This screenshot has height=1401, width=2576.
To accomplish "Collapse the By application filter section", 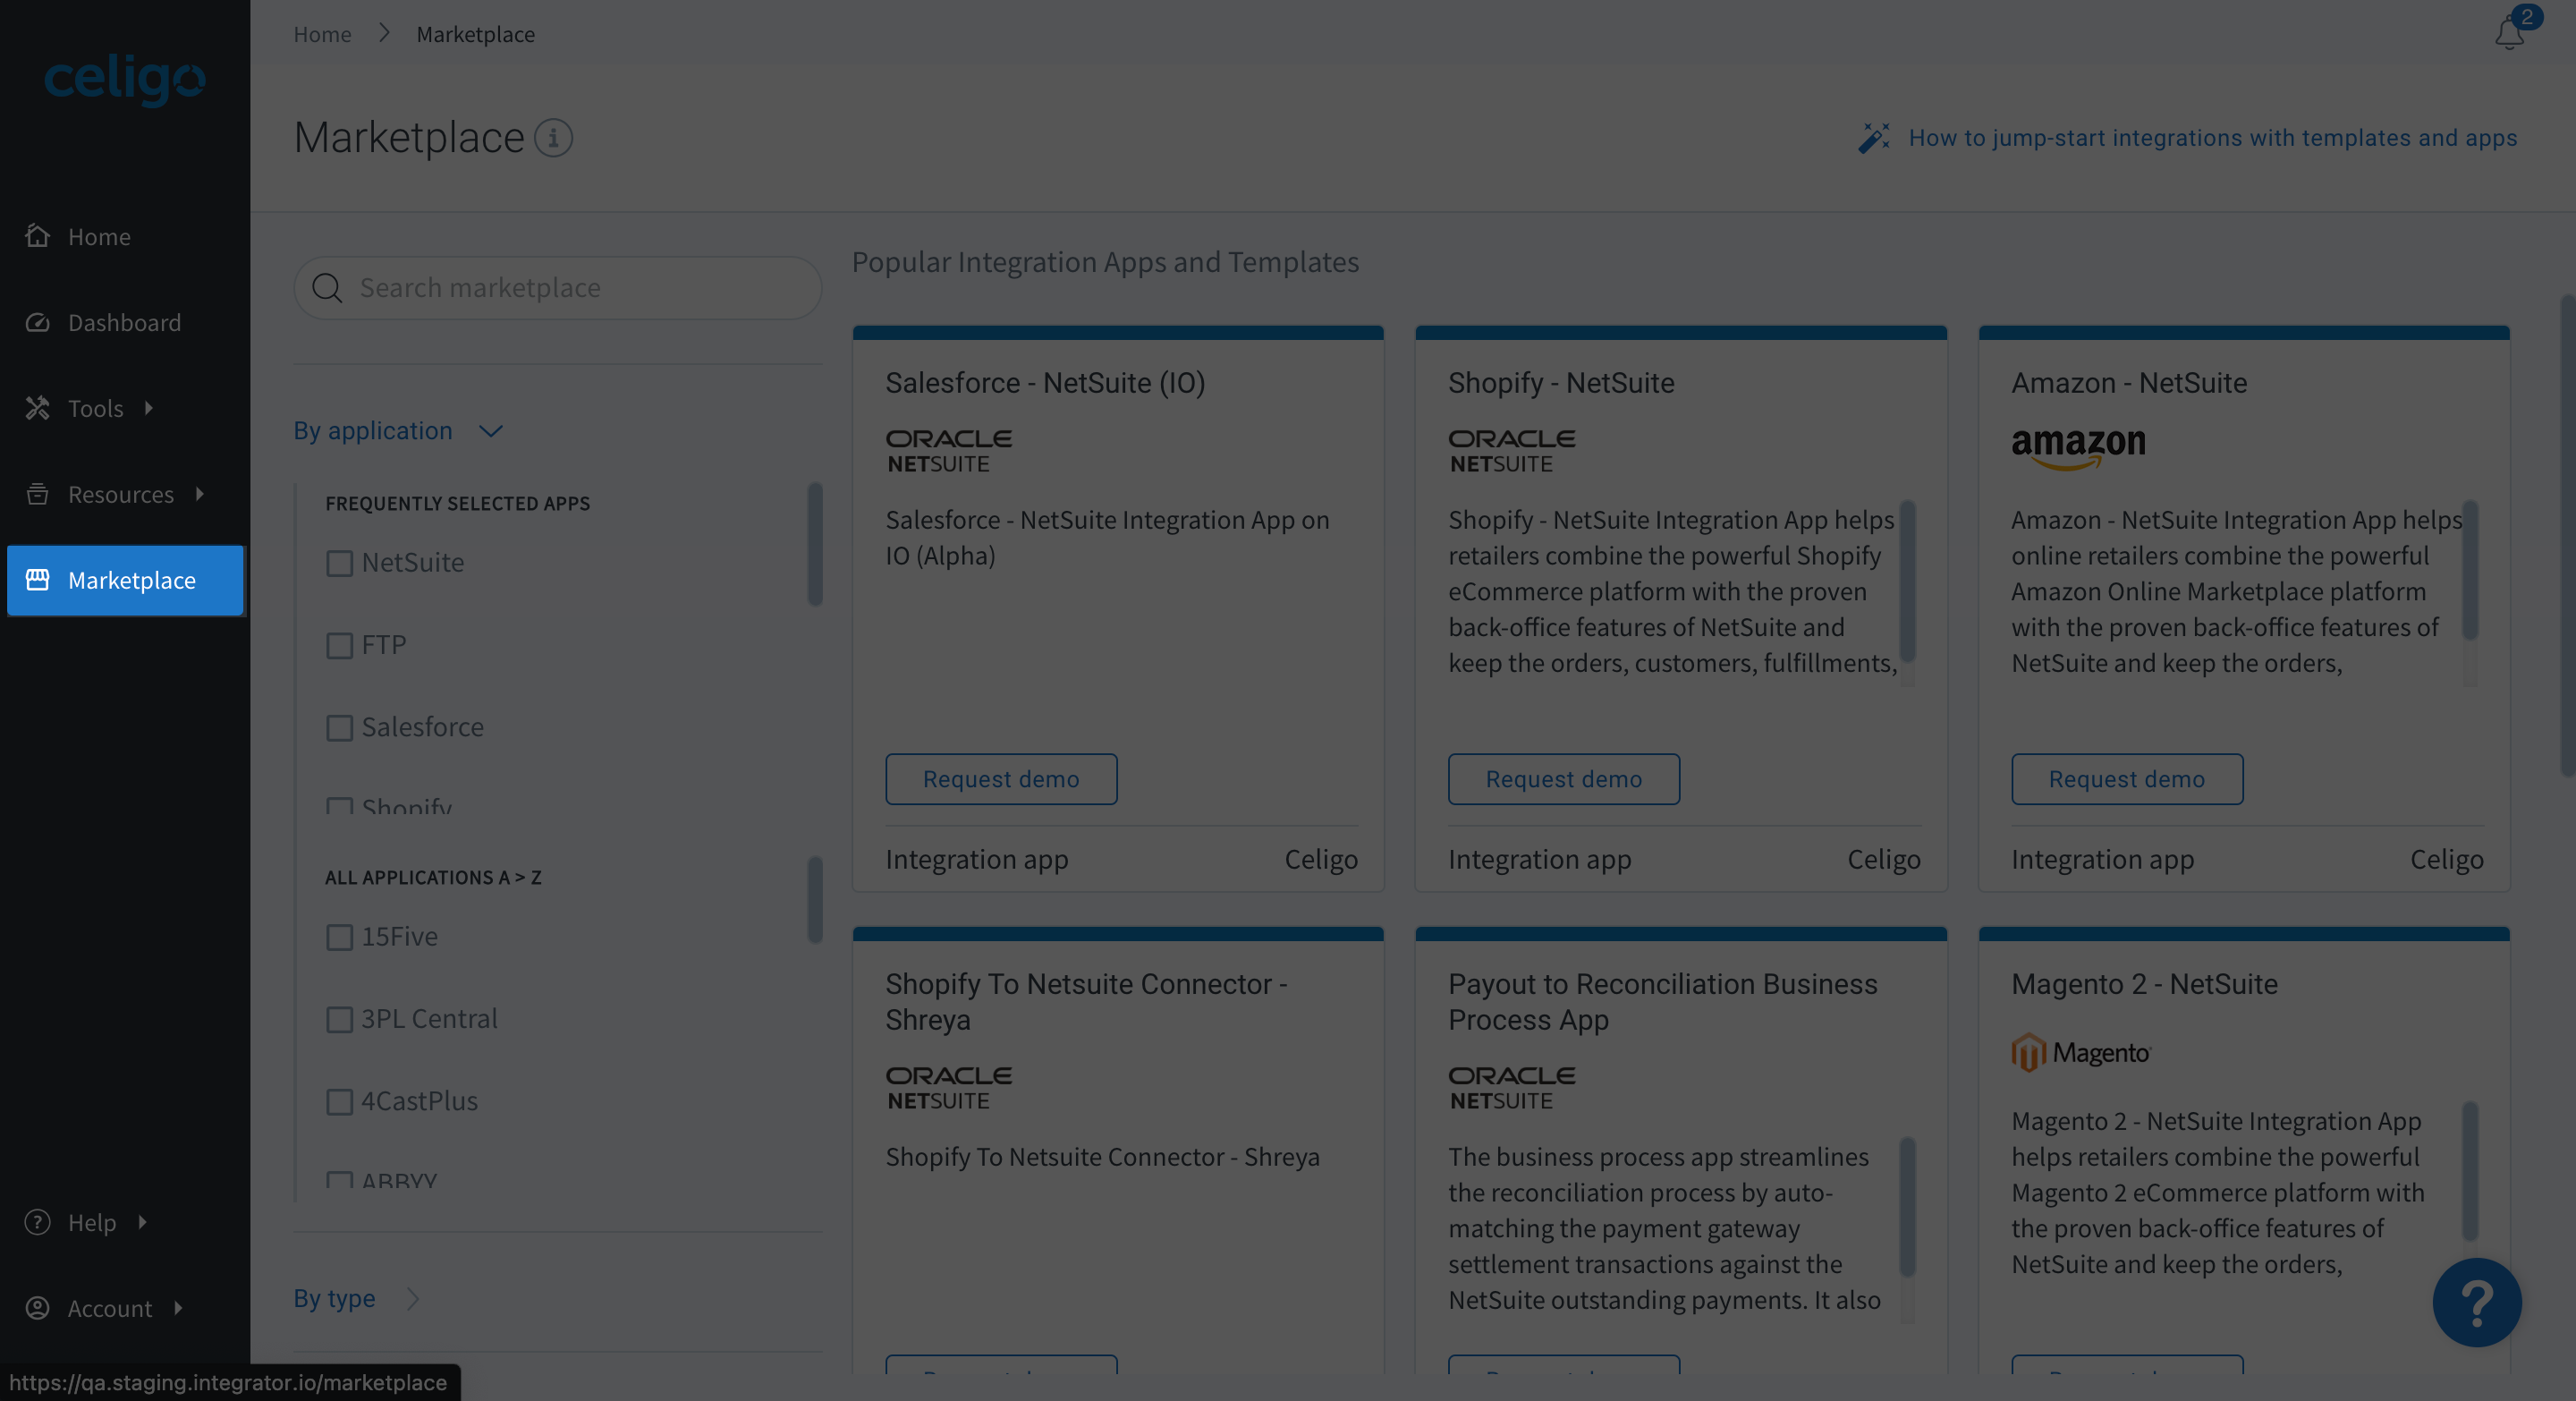I will click(398, 430).
